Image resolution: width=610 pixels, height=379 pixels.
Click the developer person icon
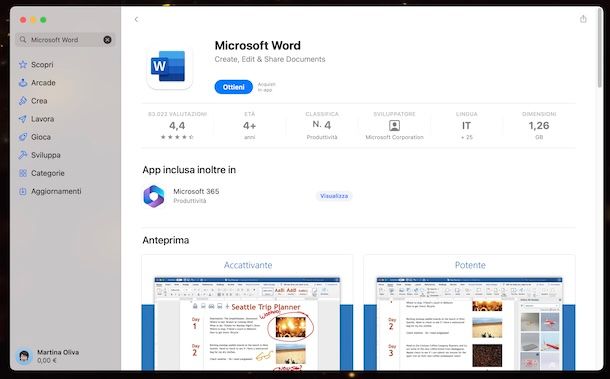pyautogui.click(x=394, y=125)
